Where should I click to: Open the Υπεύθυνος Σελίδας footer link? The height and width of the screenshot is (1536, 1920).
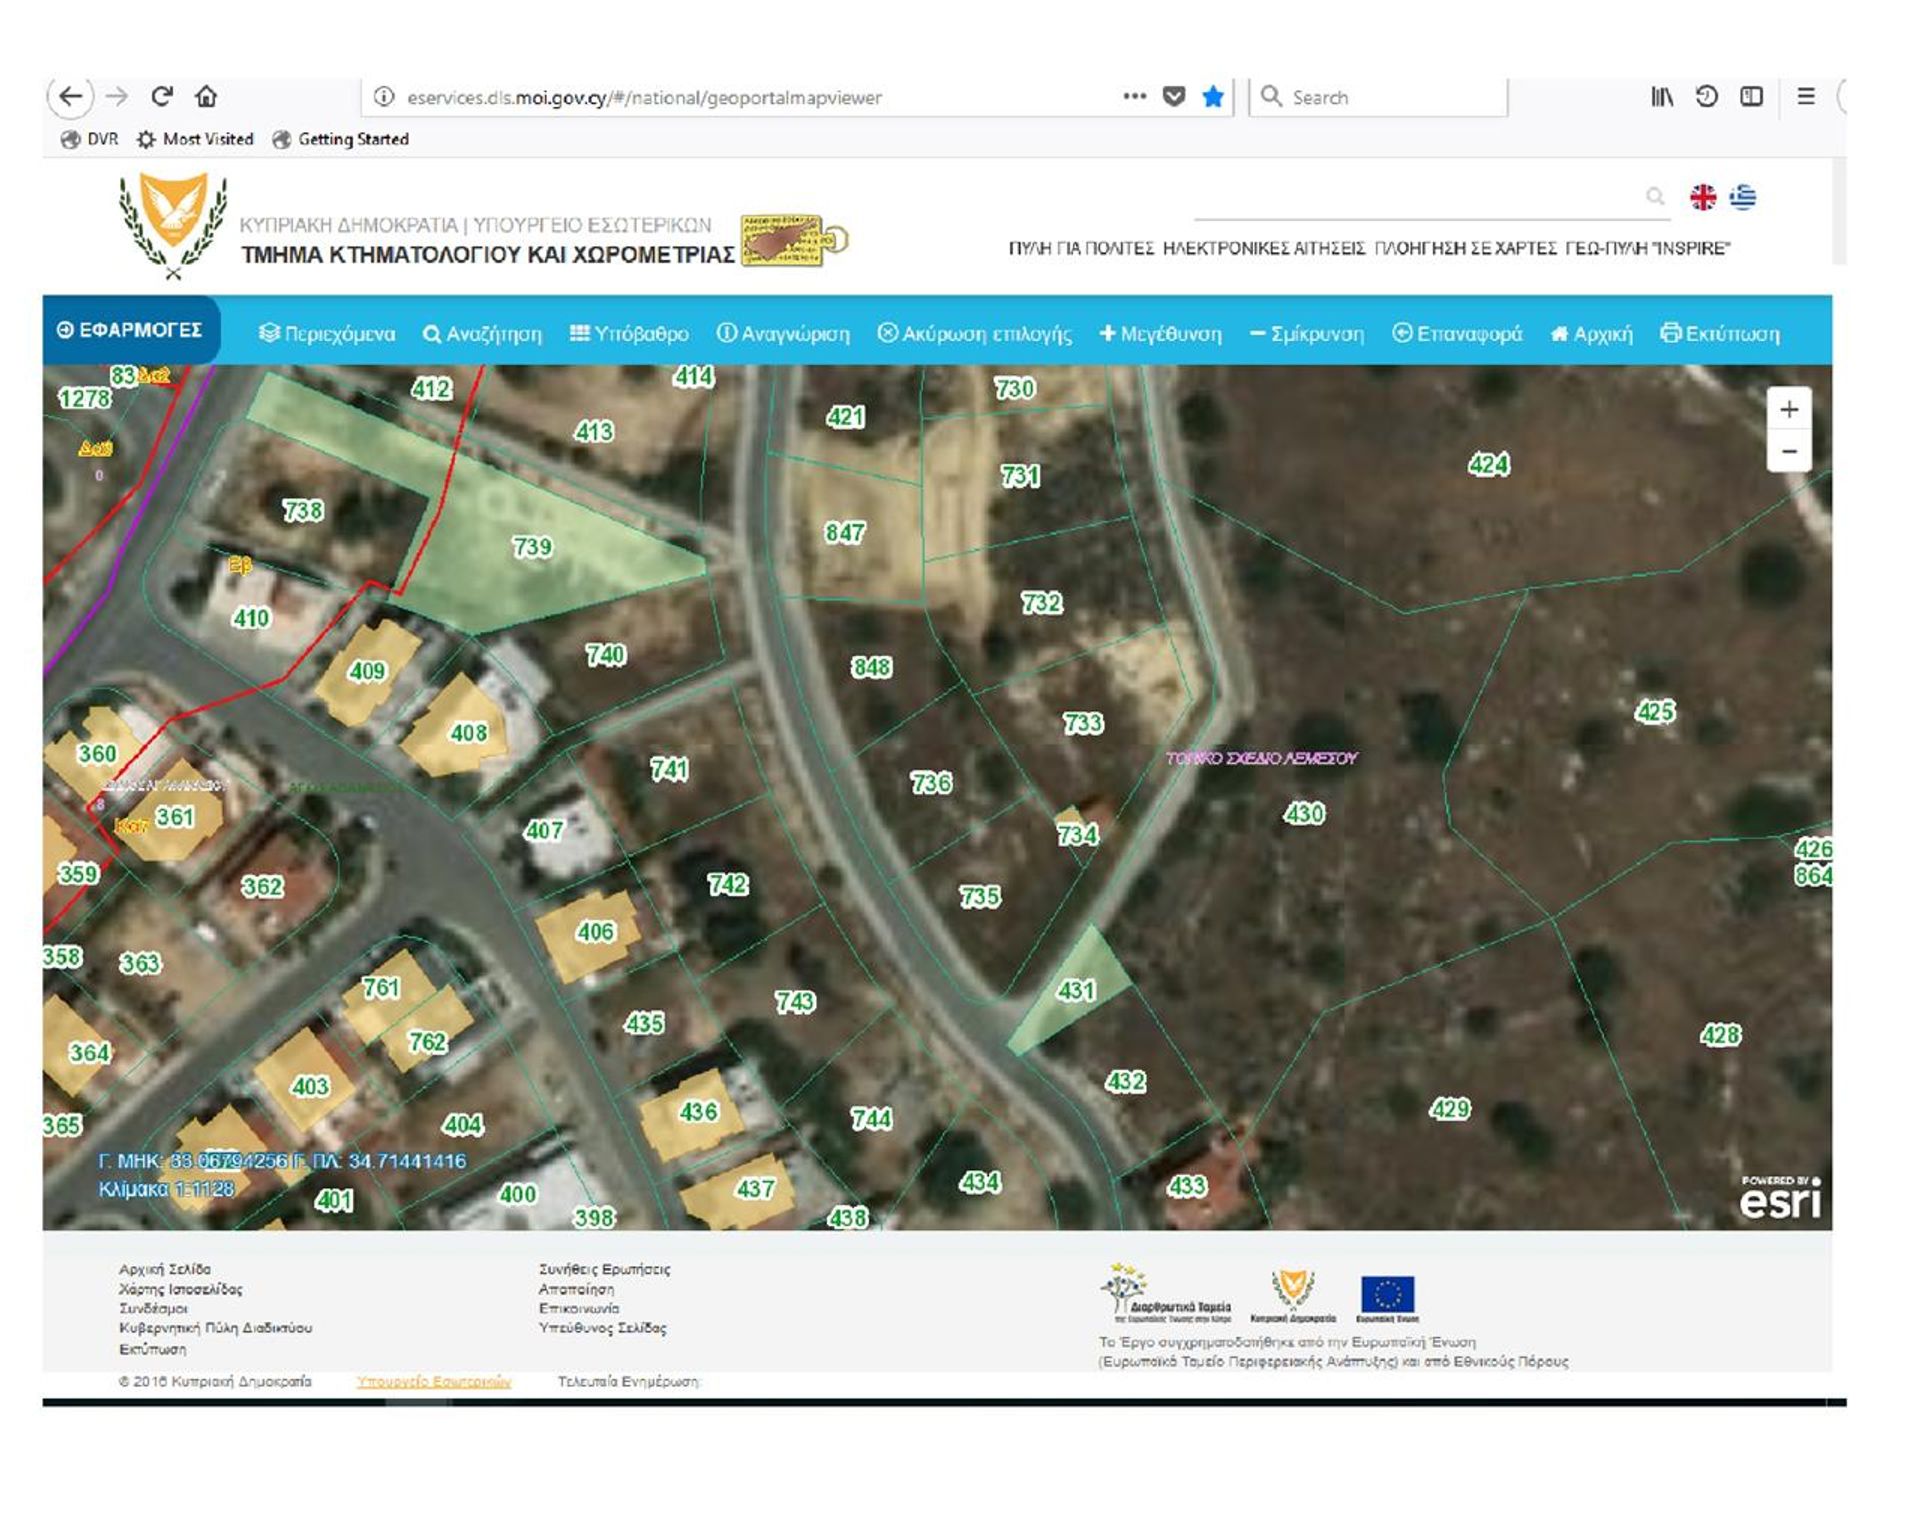click(x=602, y=1328)
